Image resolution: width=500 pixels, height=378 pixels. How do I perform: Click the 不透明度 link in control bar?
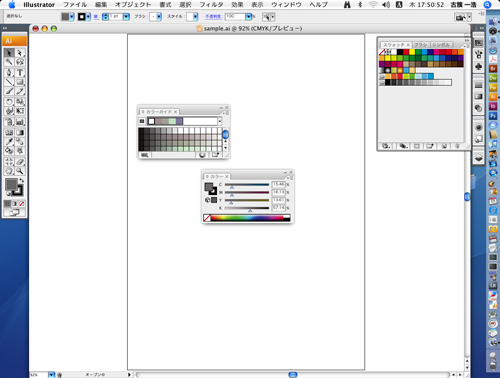pyautogui.click(x=213, y=17)
